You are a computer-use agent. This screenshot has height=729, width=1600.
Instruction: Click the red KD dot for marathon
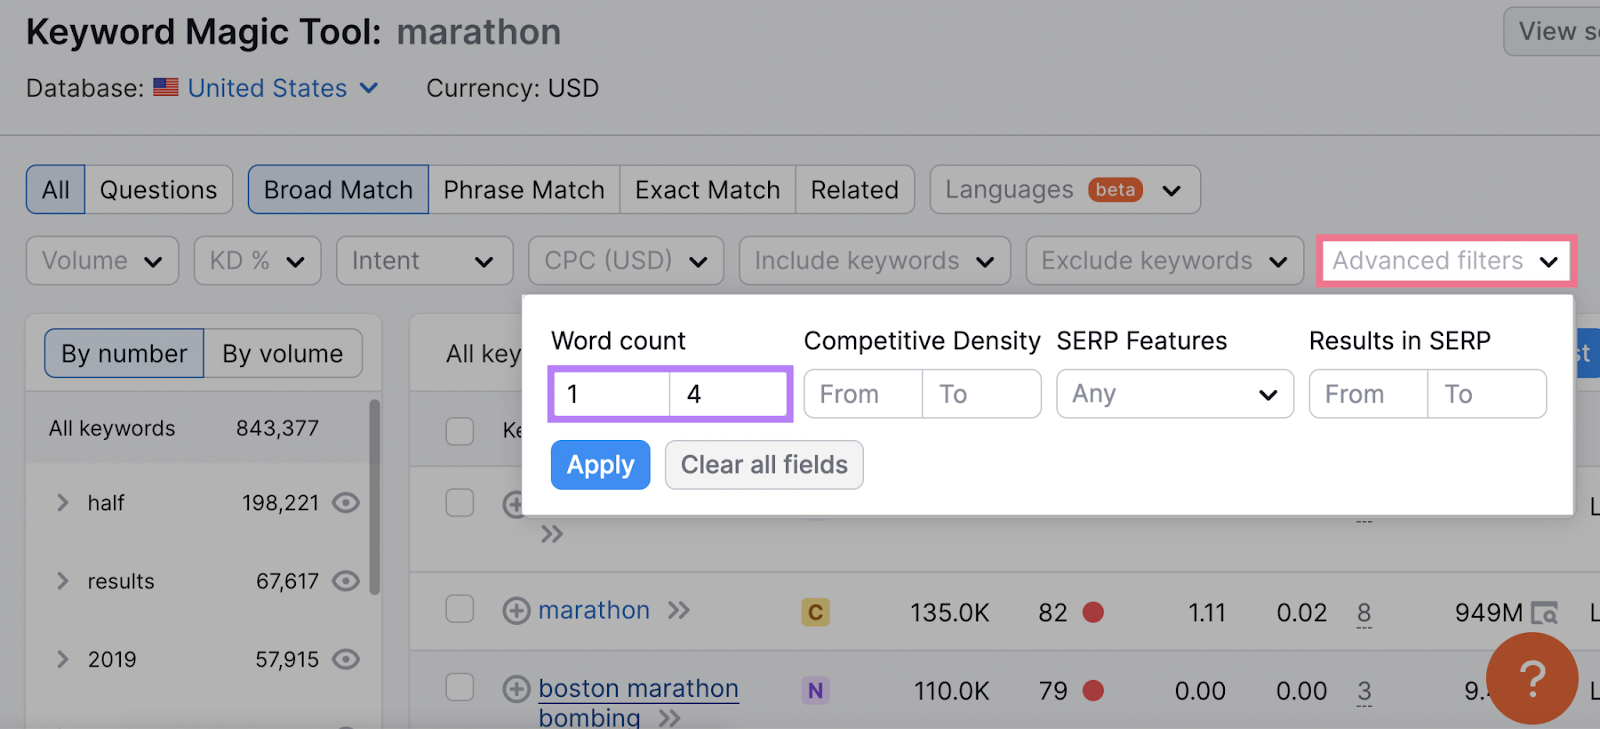tap(1093, 612)
